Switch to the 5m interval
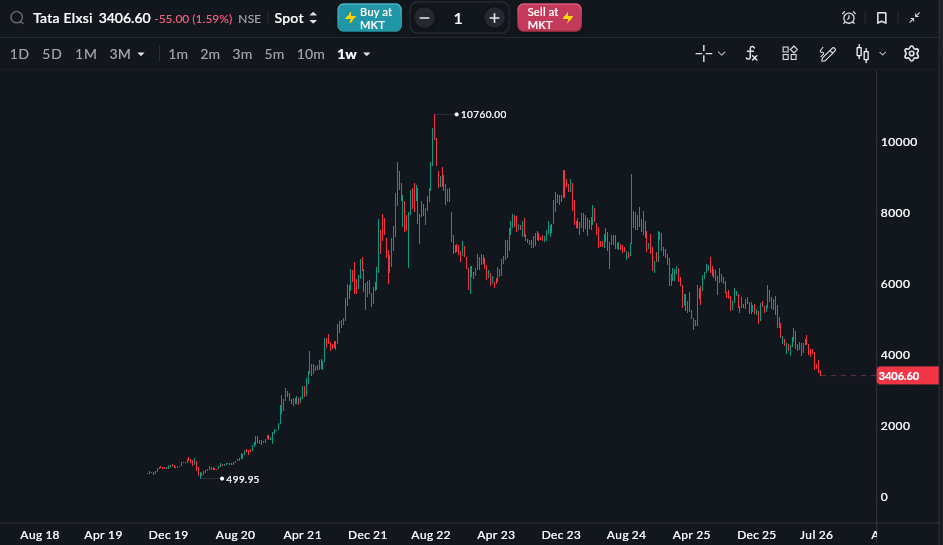 tap(274, 54)
